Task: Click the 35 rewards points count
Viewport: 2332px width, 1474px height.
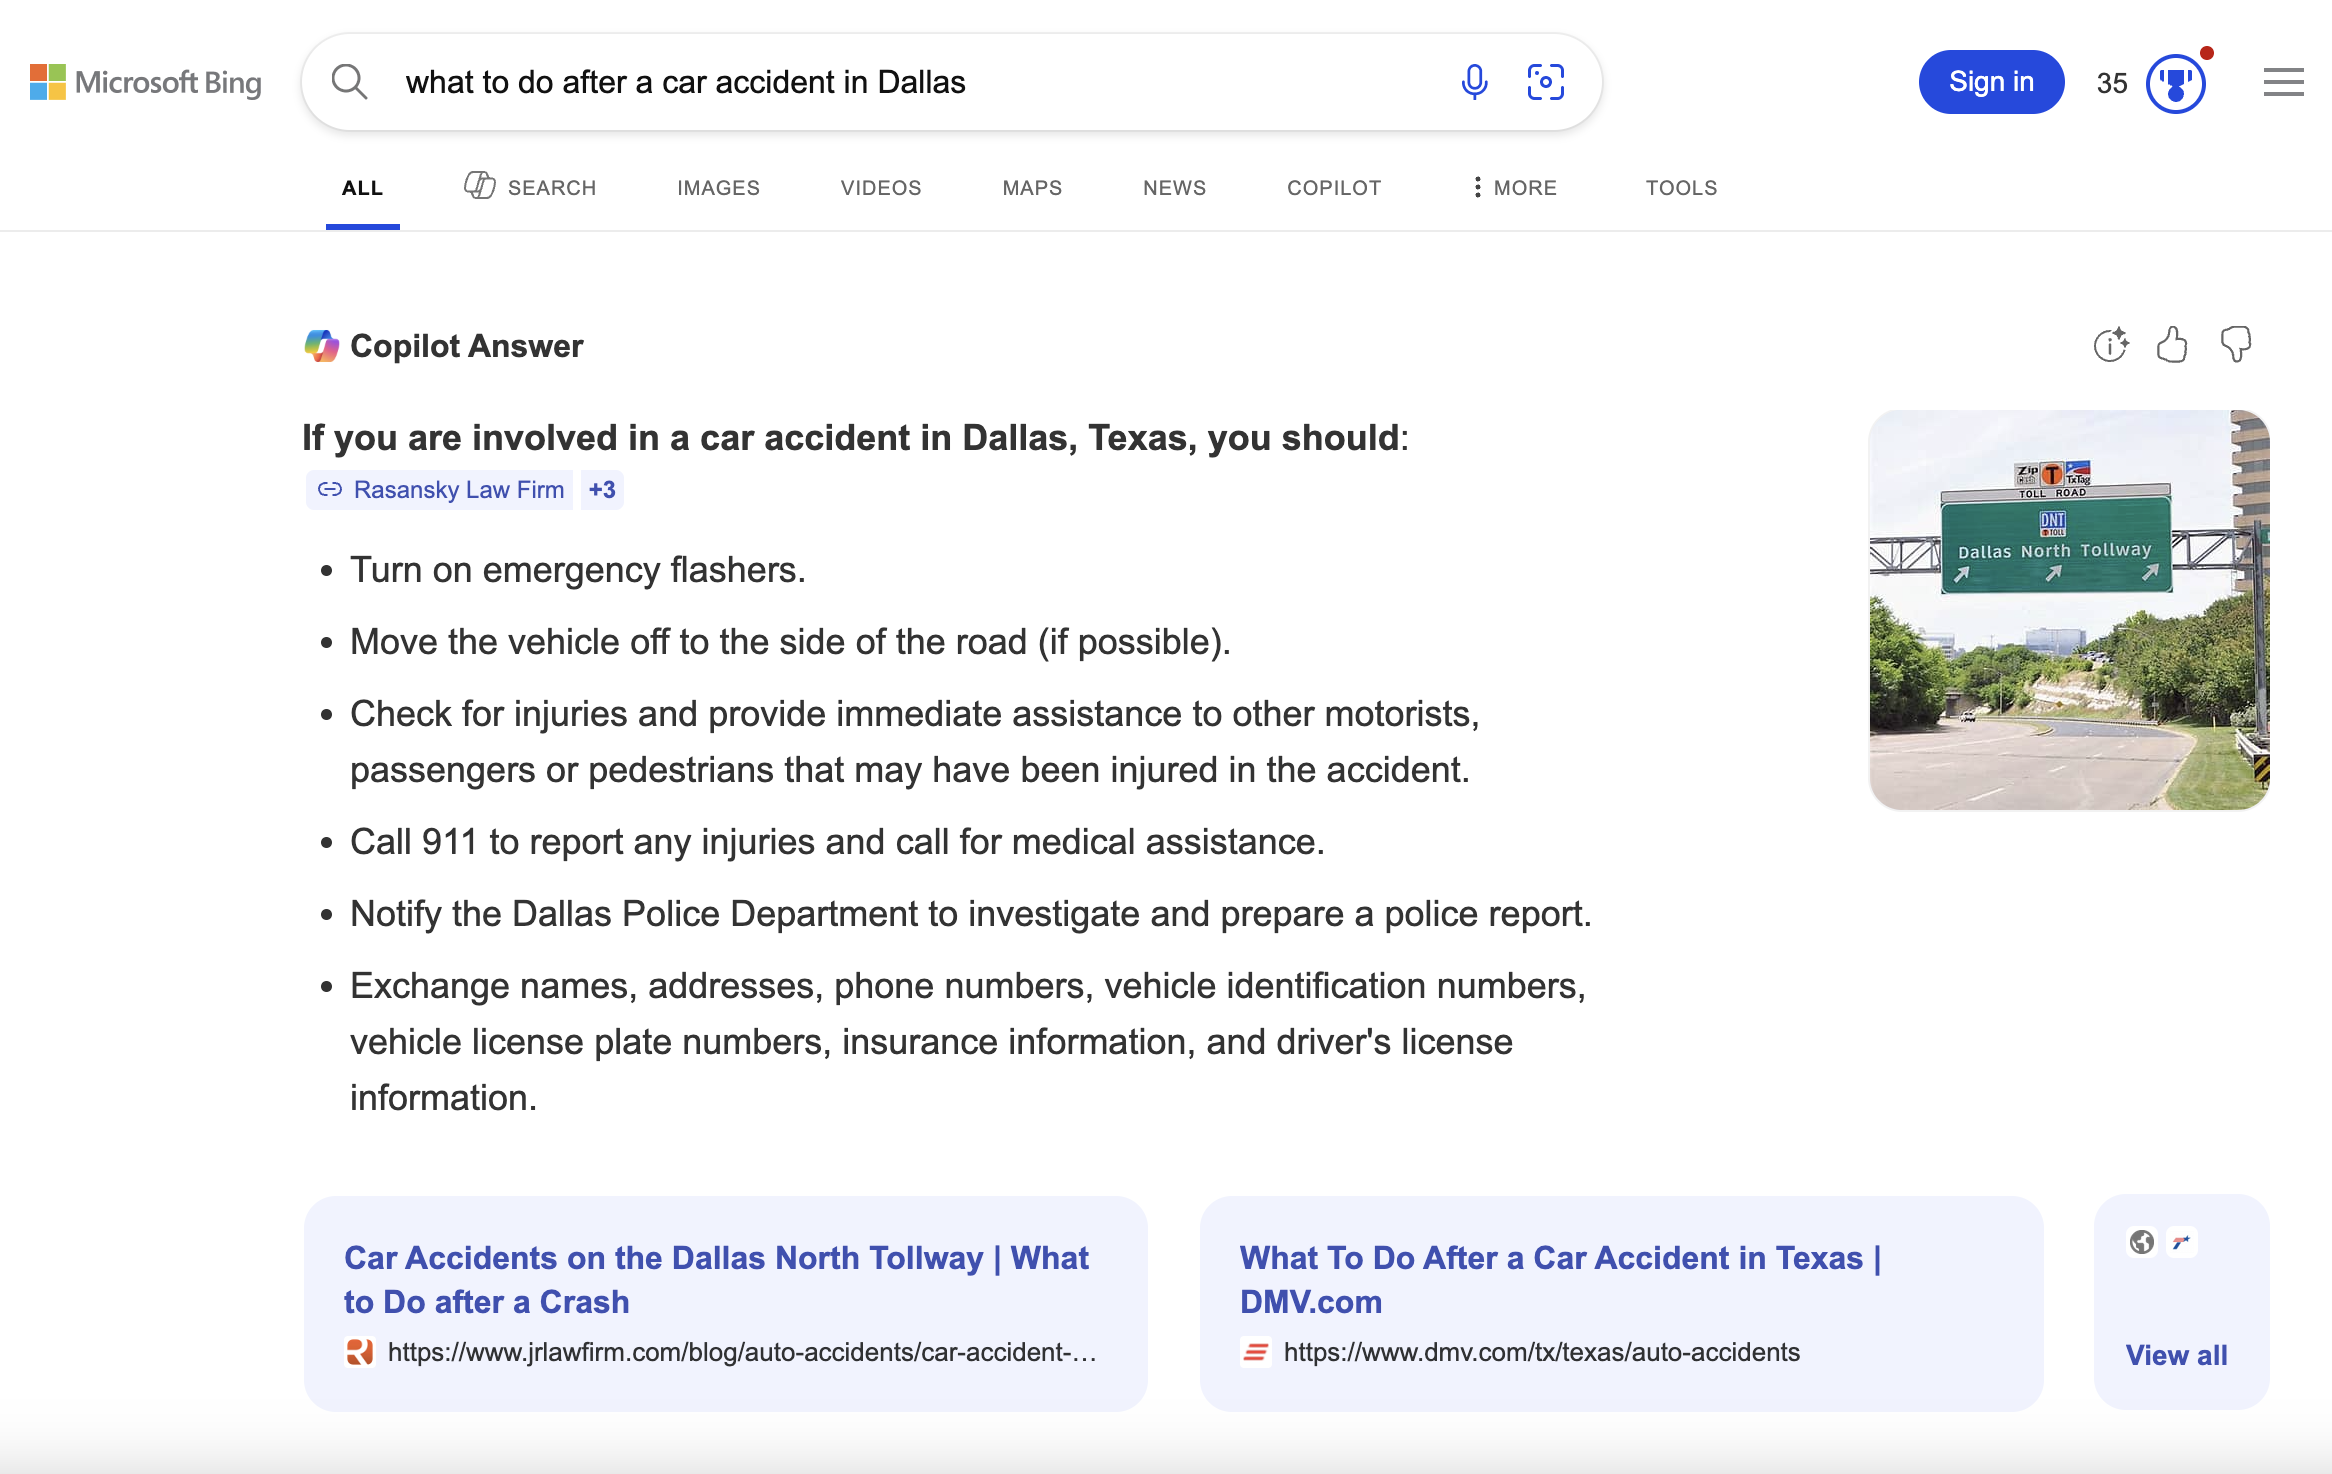Action: point(2112,84)
